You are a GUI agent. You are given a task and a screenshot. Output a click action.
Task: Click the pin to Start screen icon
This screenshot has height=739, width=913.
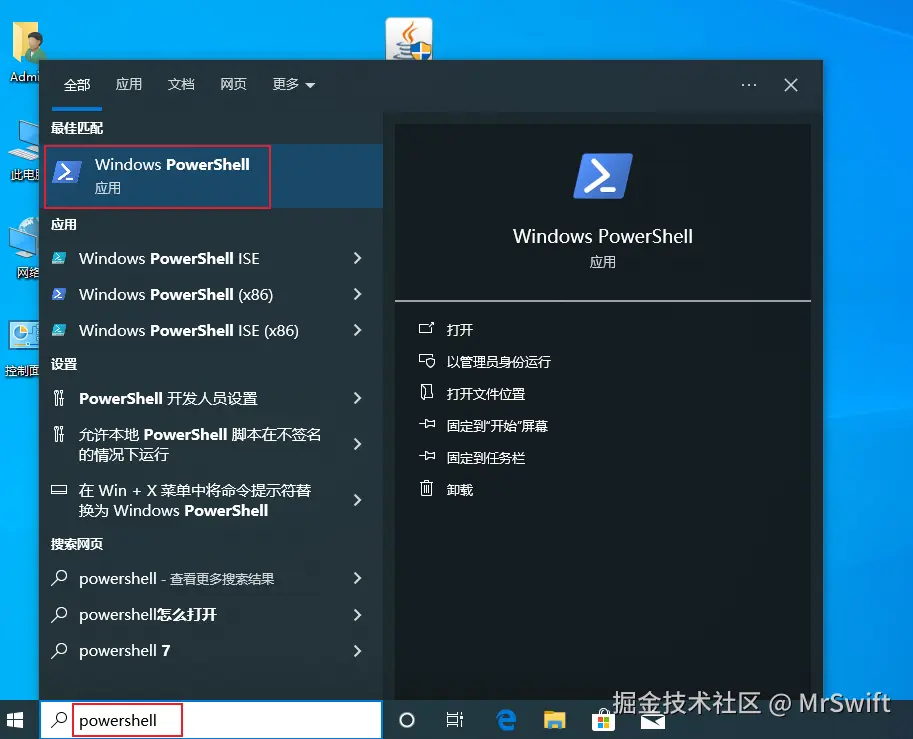[x=427, y=424]
